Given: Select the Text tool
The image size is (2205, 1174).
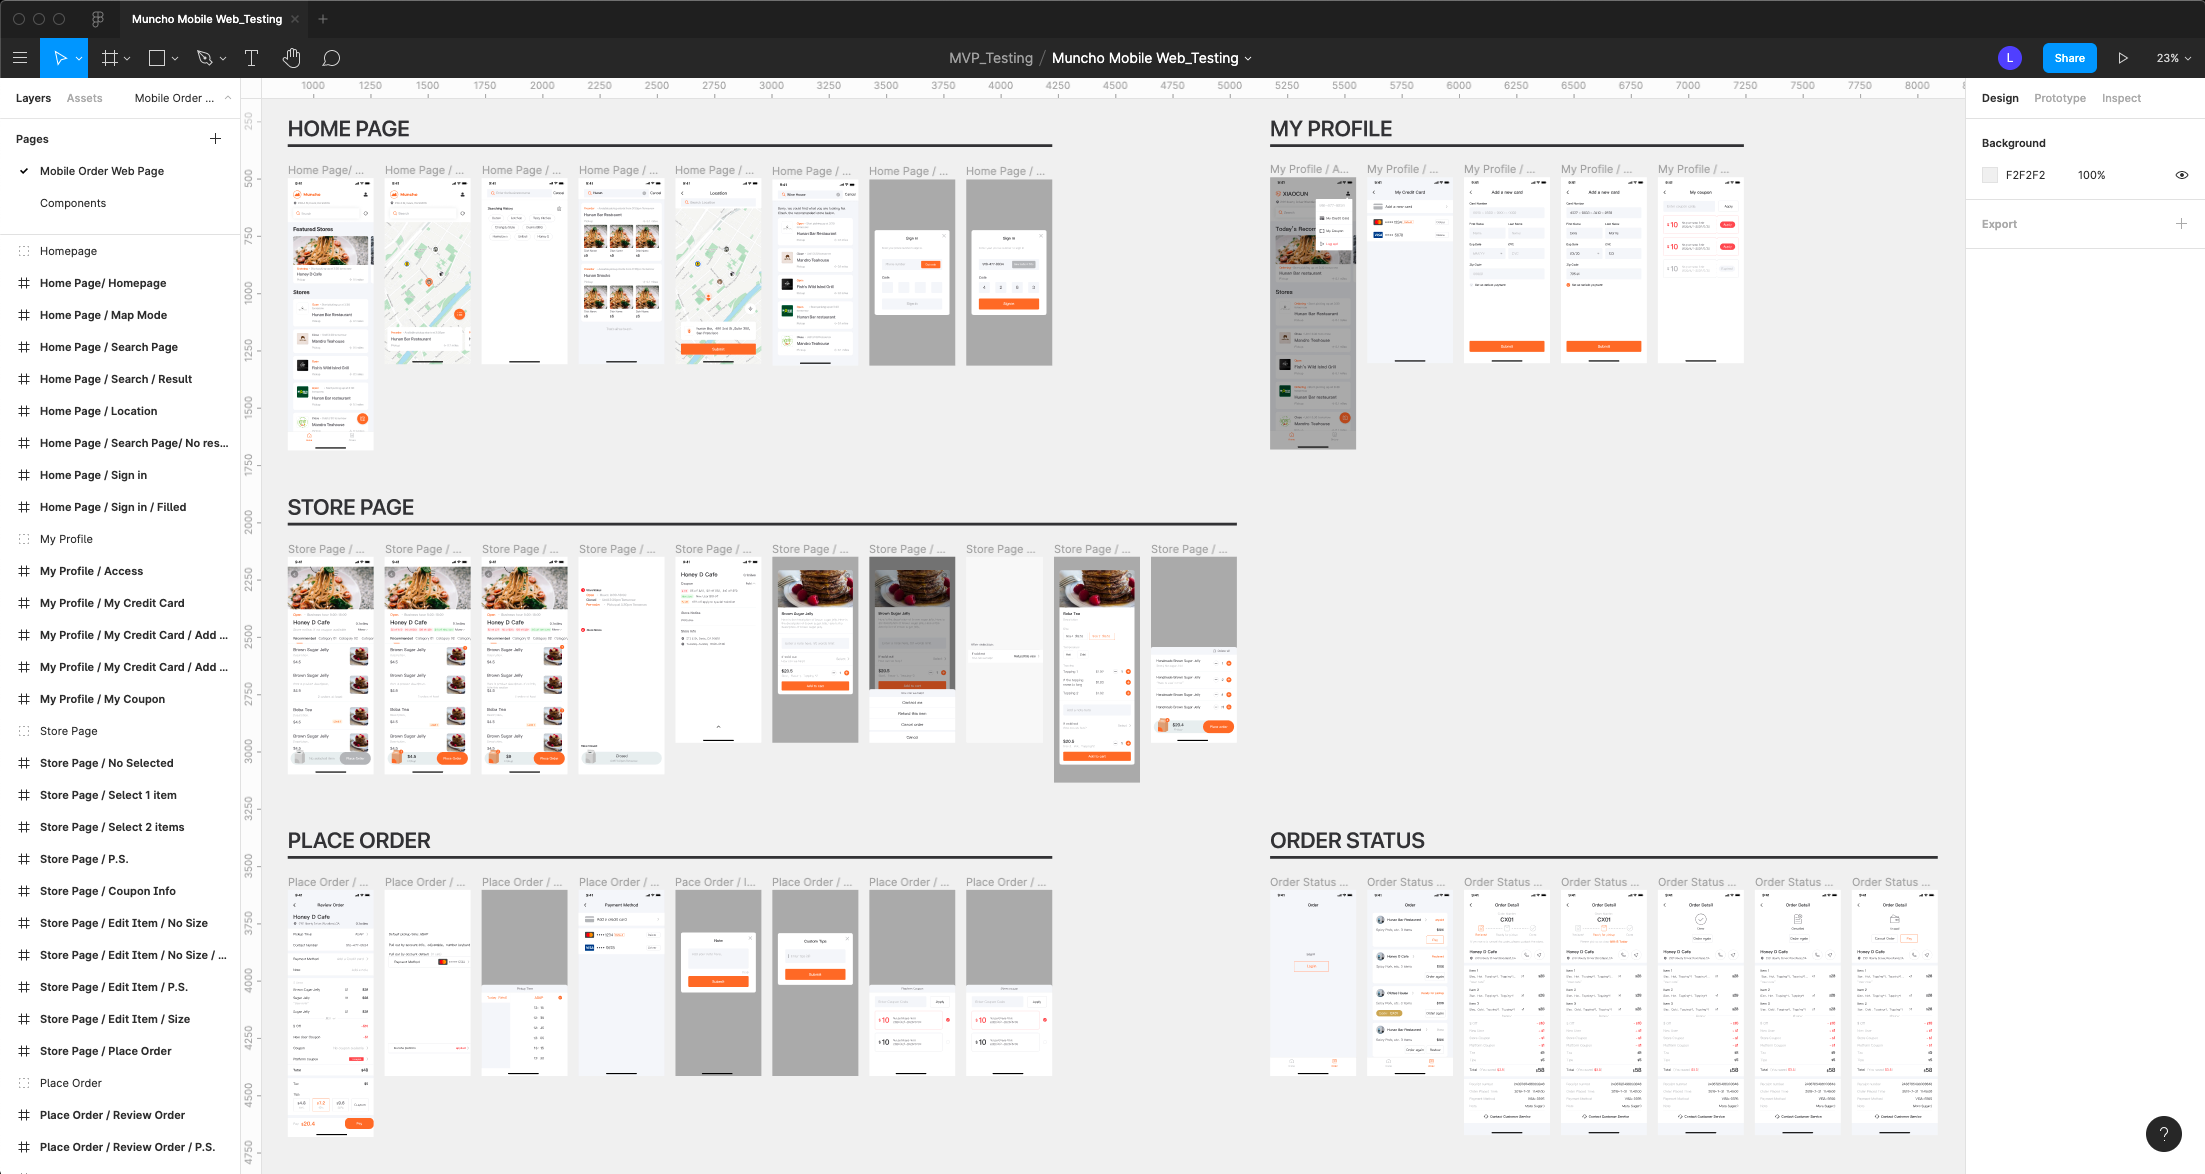Looking at the screenshot, I should 251,57.
